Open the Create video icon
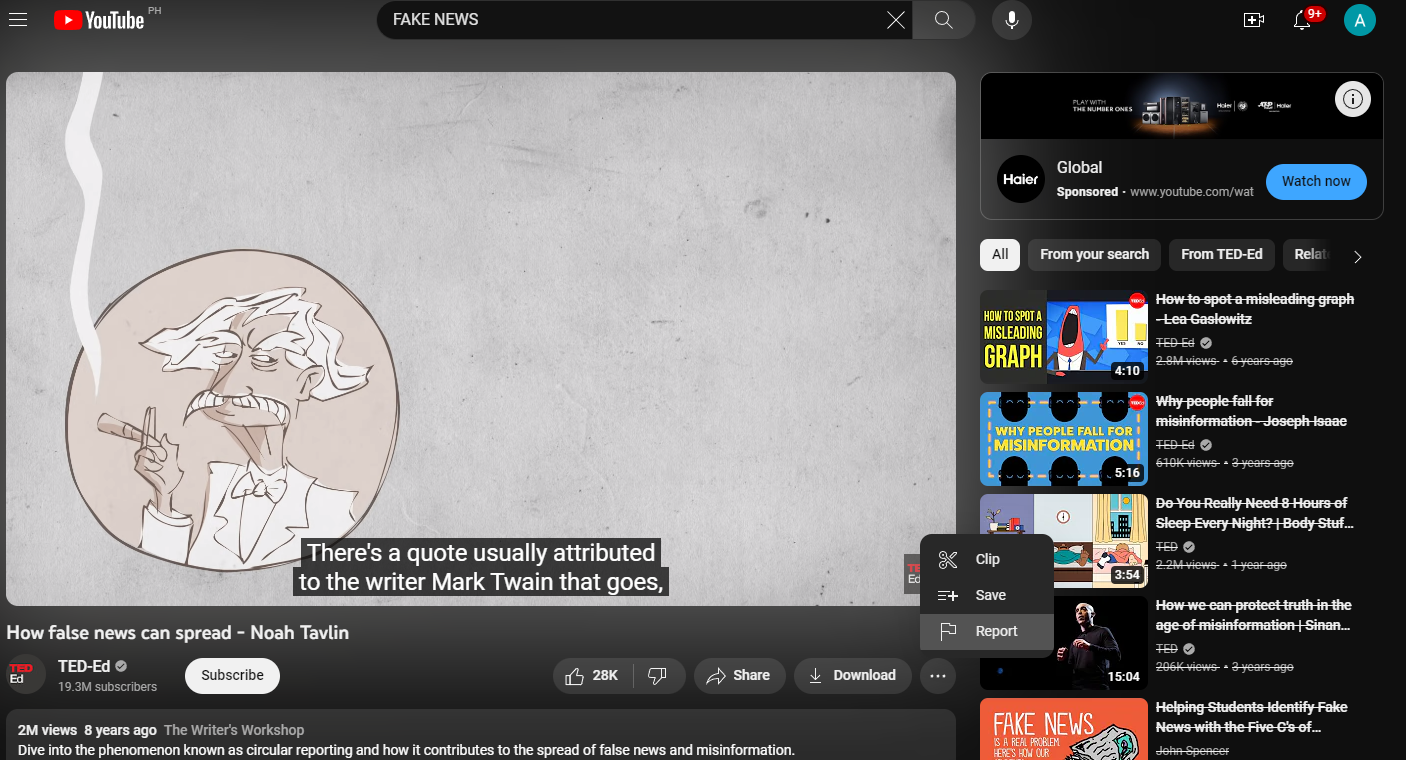The image size is (1406, 760). point(1253,19)
